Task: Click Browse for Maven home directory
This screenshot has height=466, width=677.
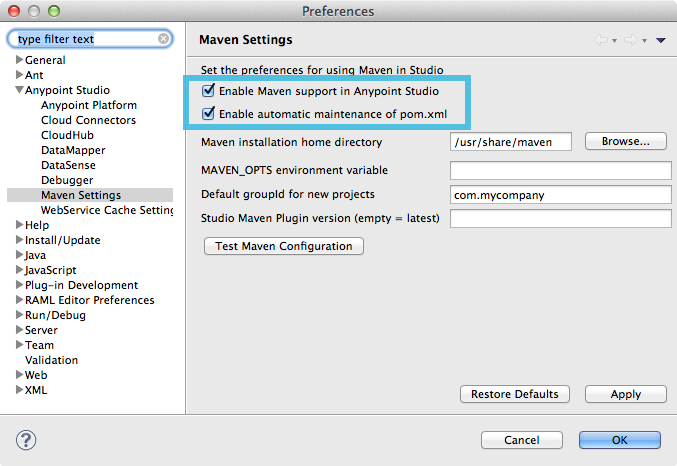Action: point(626,141)
